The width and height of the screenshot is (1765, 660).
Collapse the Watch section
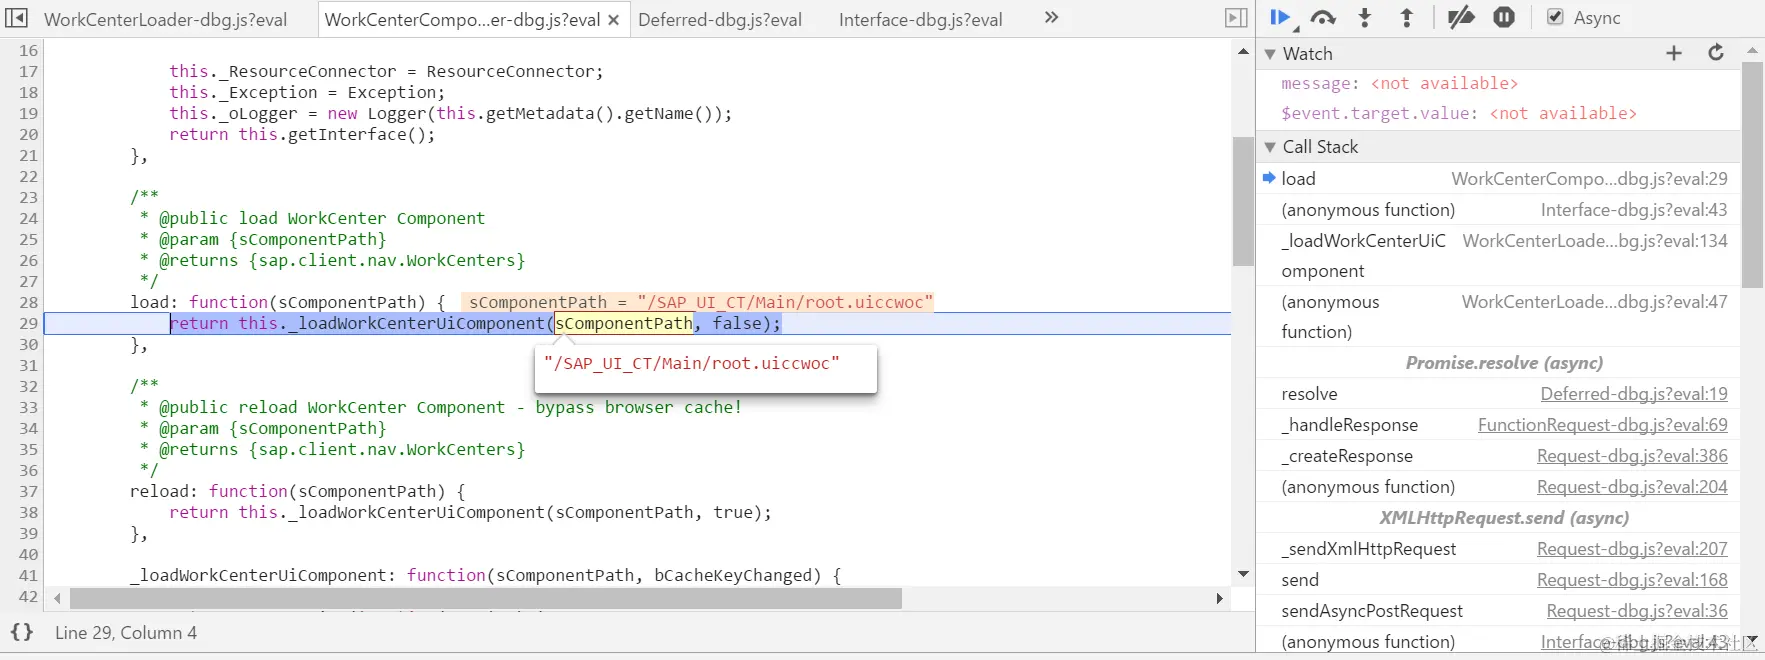click(x=1270, y=54)
